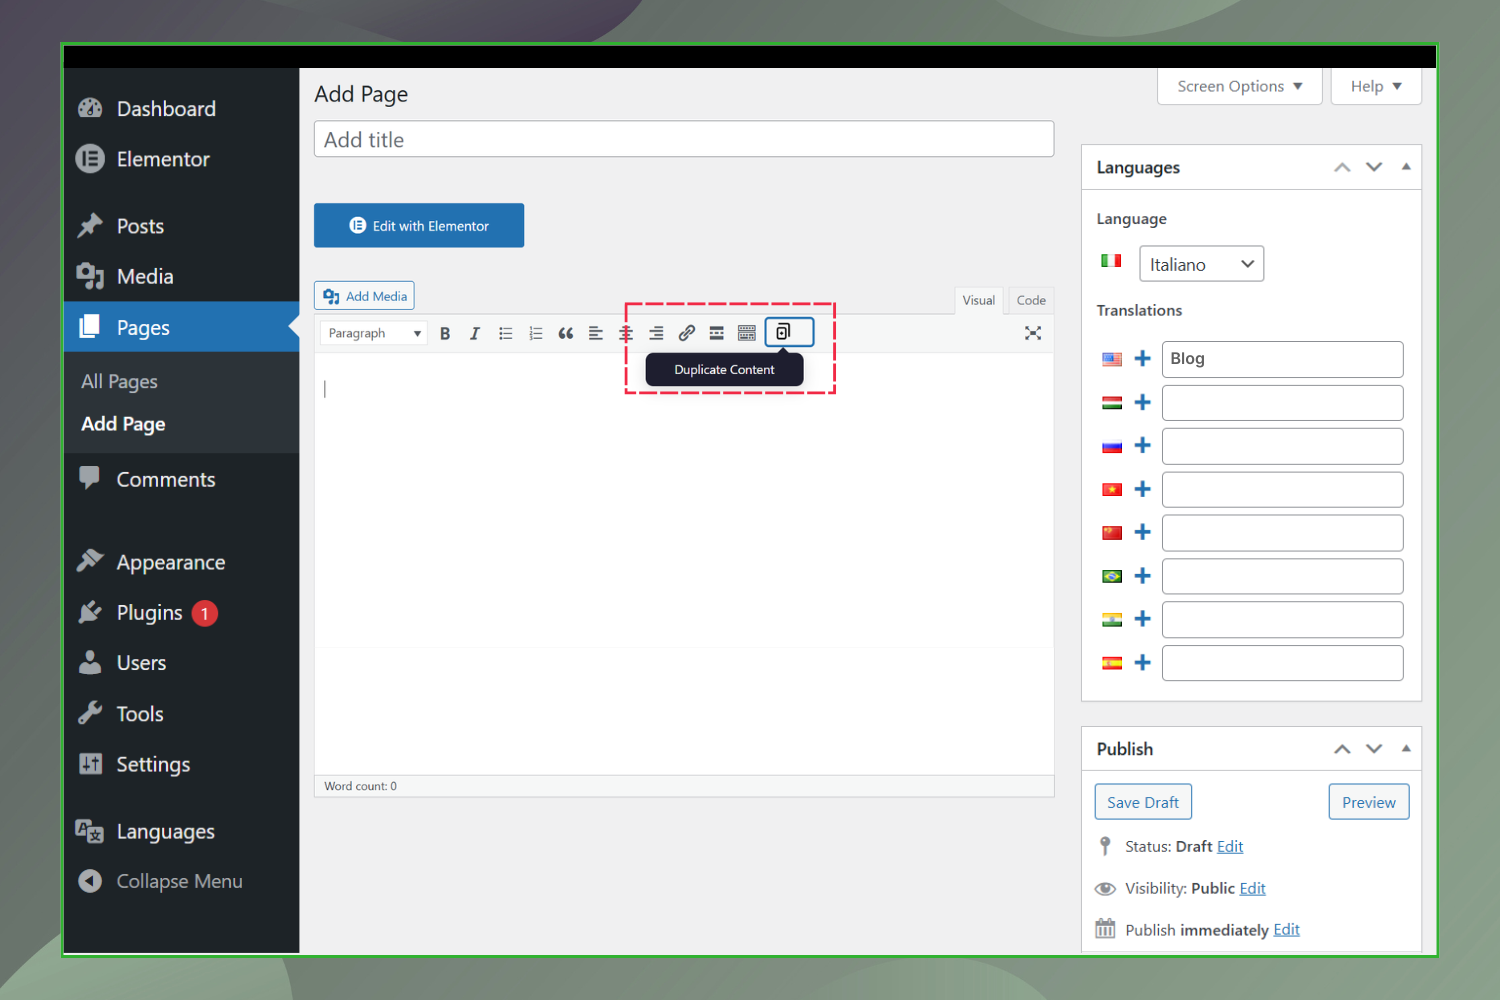
Task: Switch to the Visual editor tab
Action: point(979,300)
